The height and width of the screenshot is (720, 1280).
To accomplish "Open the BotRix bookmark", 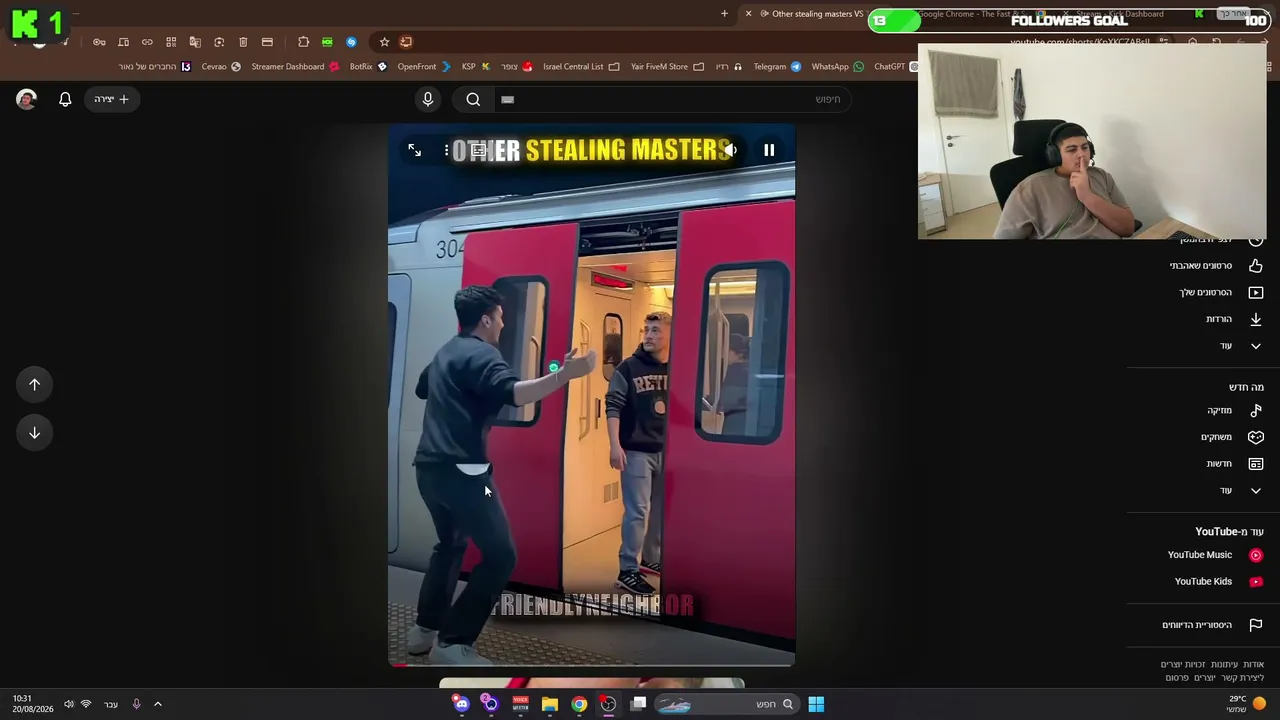I will click(x=368, y=67).
